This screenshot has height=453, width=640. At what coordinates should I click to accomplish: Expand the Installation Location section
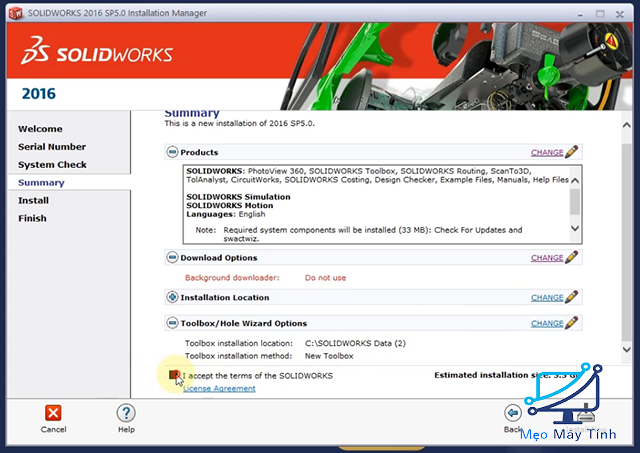tap(172, 297)
